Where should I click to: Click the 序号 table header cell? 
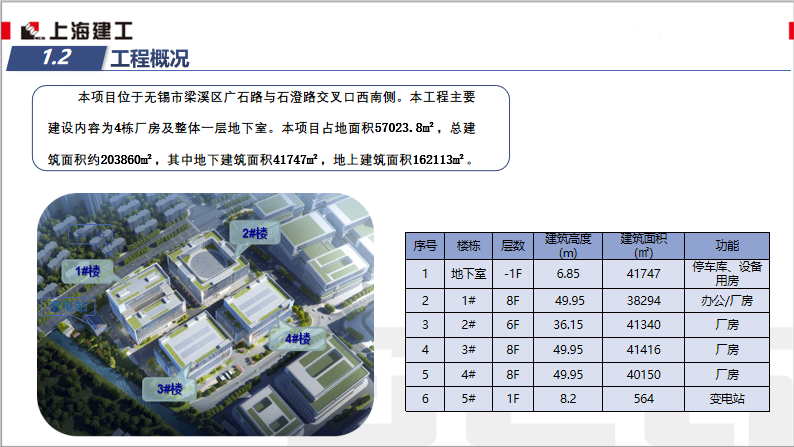coord(425,245)
